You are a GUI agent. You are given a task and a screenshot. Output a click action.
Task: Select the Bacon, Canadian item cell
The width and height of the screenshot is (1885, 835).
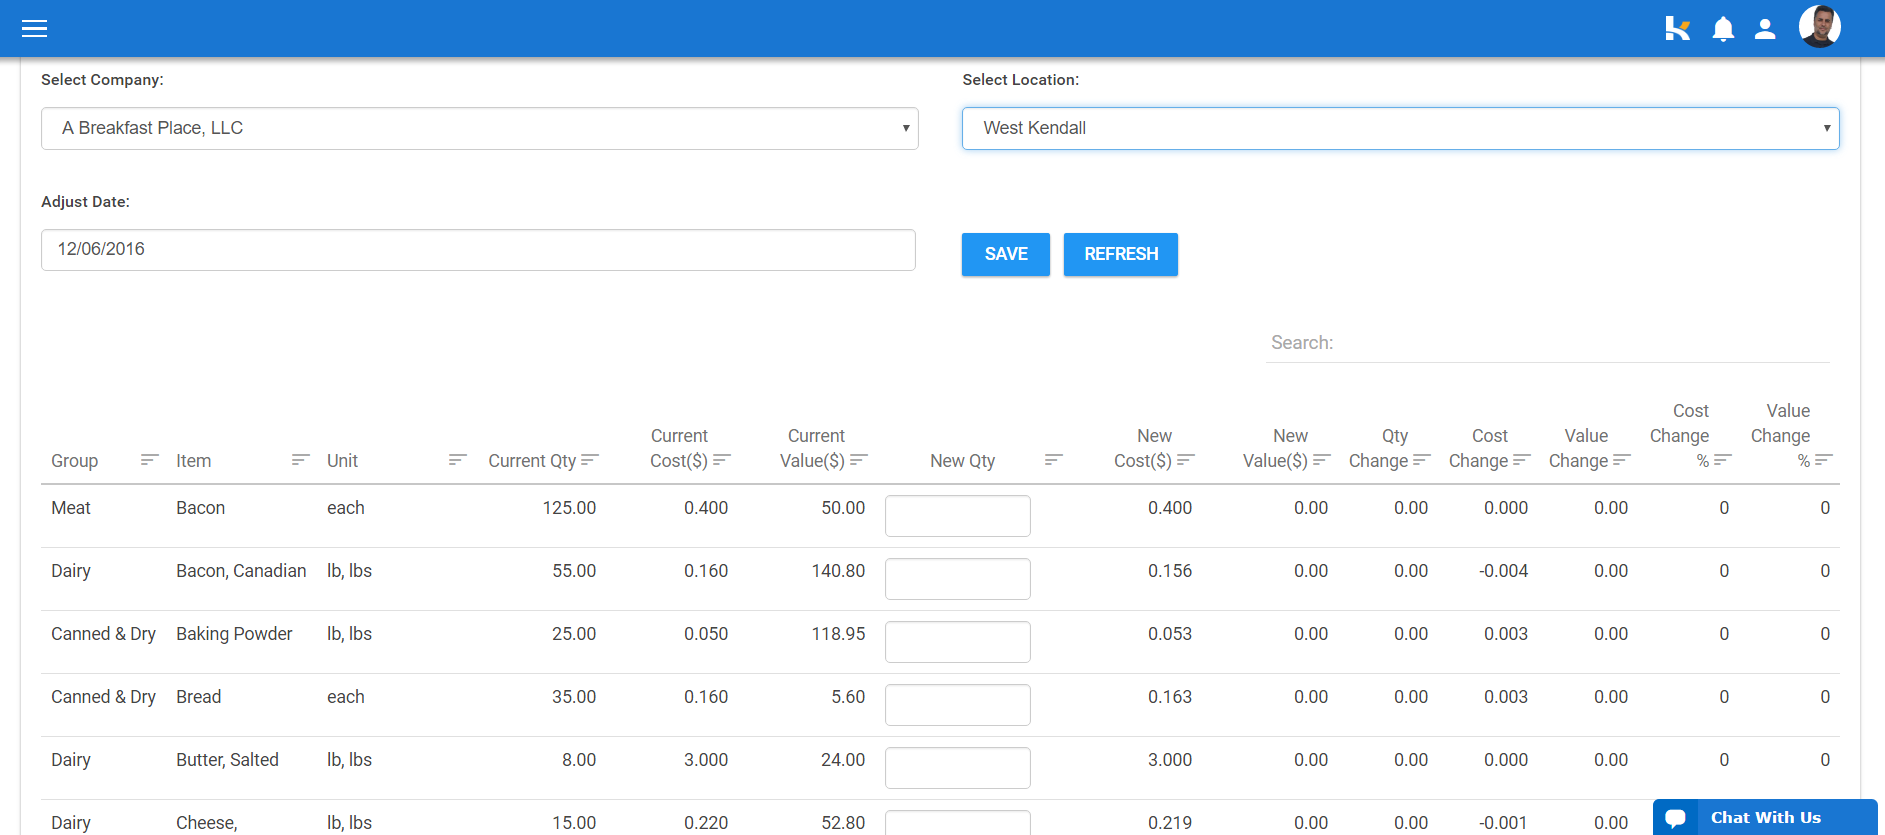(x=241, y=571)
